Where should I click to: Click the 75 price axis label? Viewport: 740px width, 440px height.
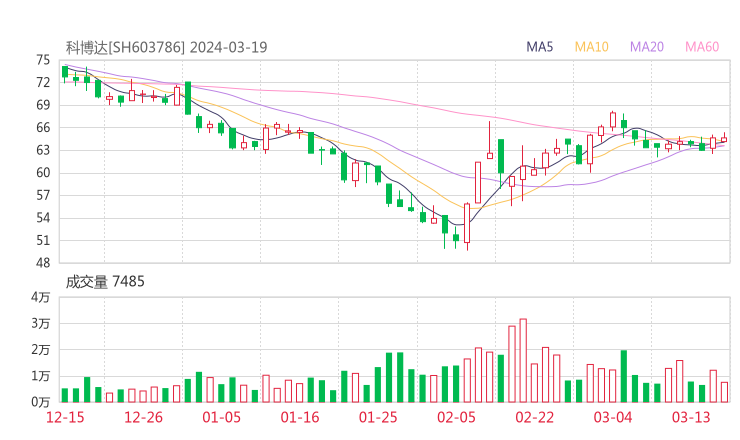(43, 60)
